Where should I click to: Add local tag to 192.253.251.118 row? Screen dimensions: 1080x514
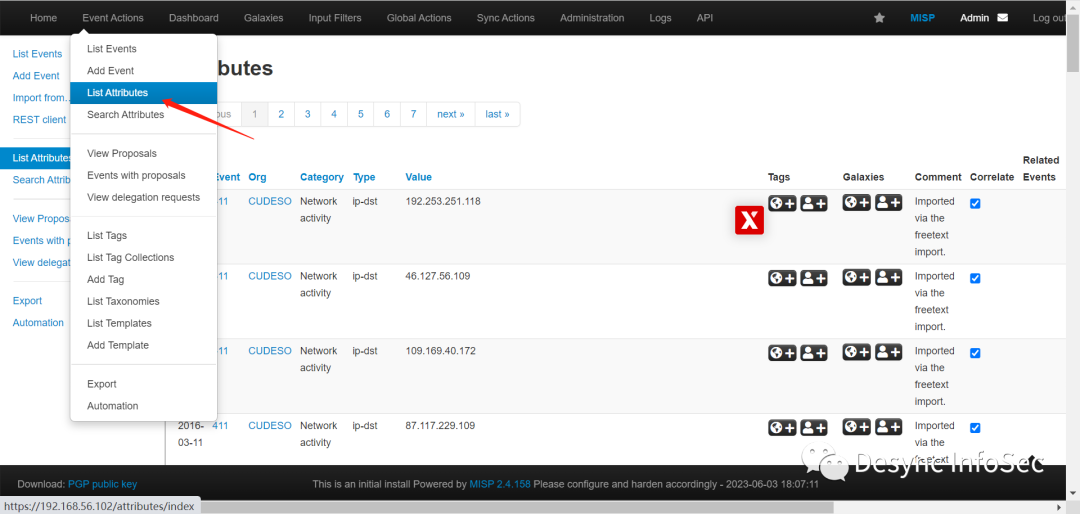(x=814, y=203)
